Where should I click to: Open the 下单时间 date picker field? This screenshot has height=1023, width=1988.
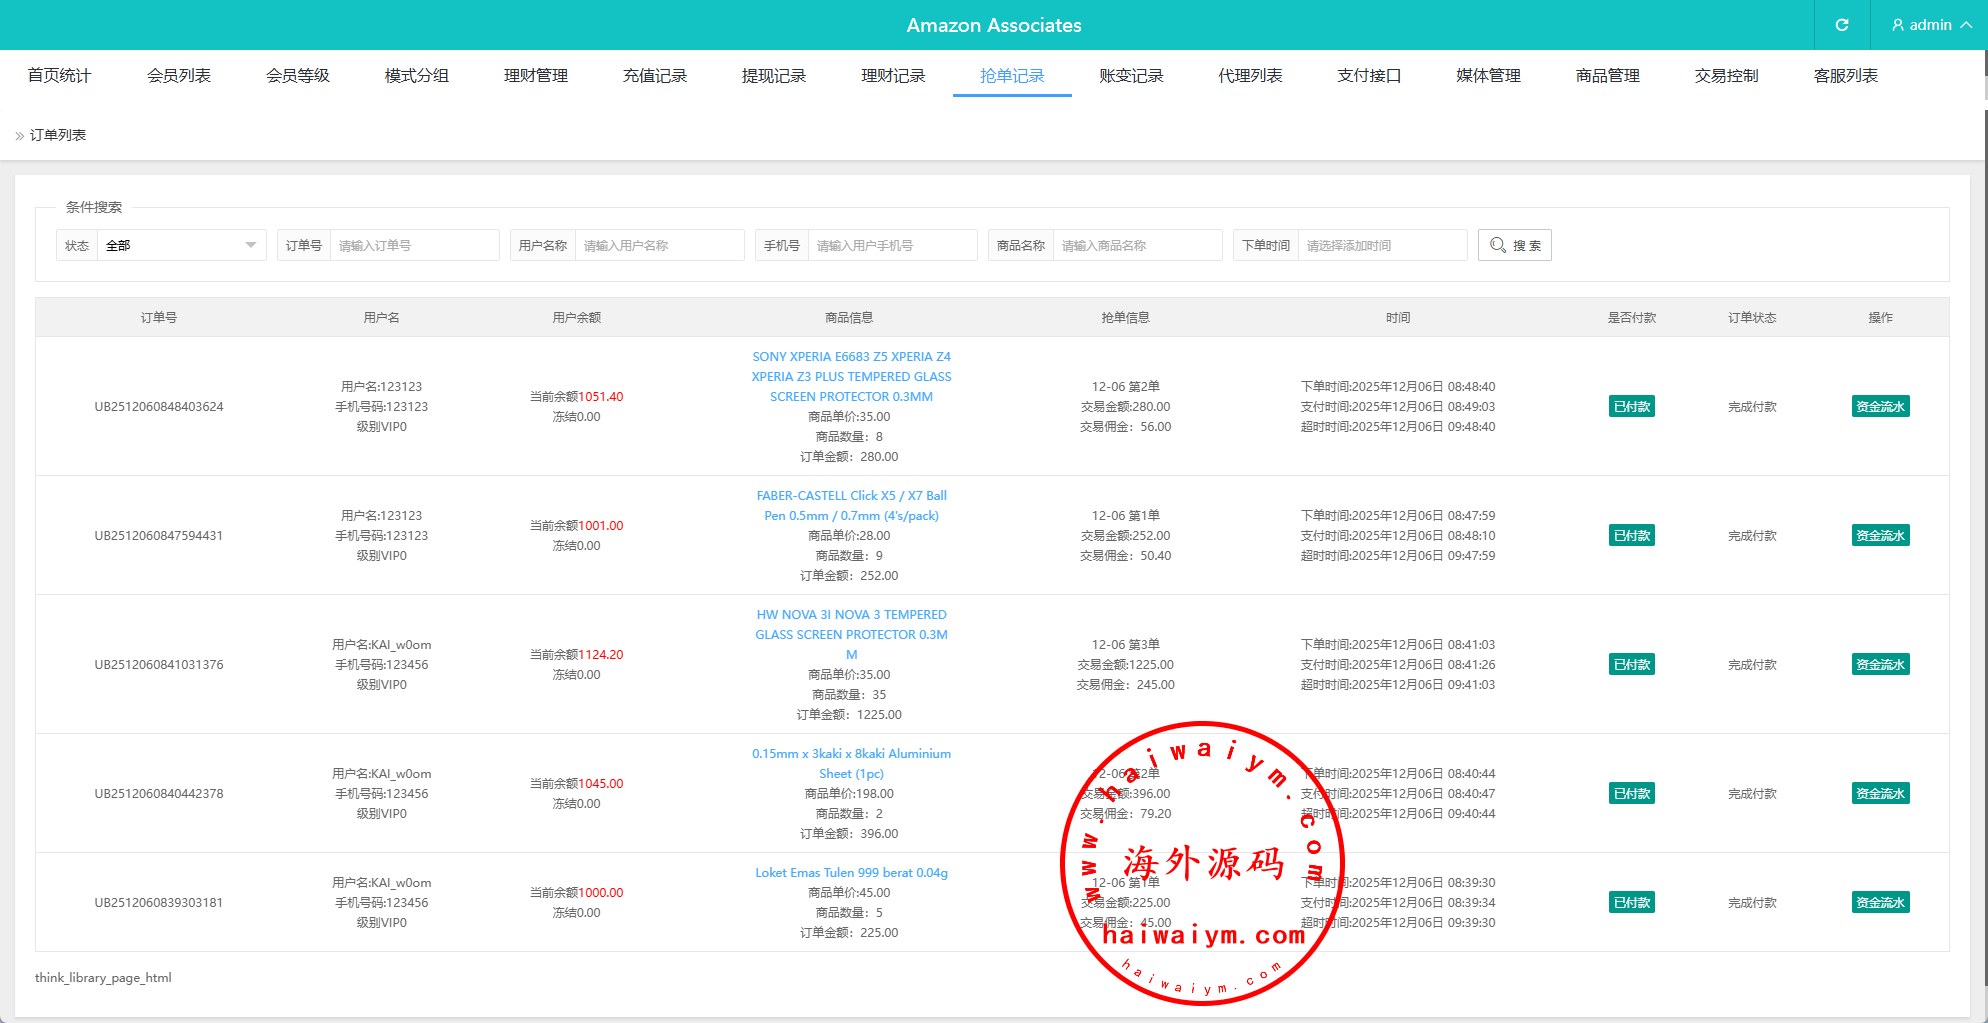(x=1383, y=245)
